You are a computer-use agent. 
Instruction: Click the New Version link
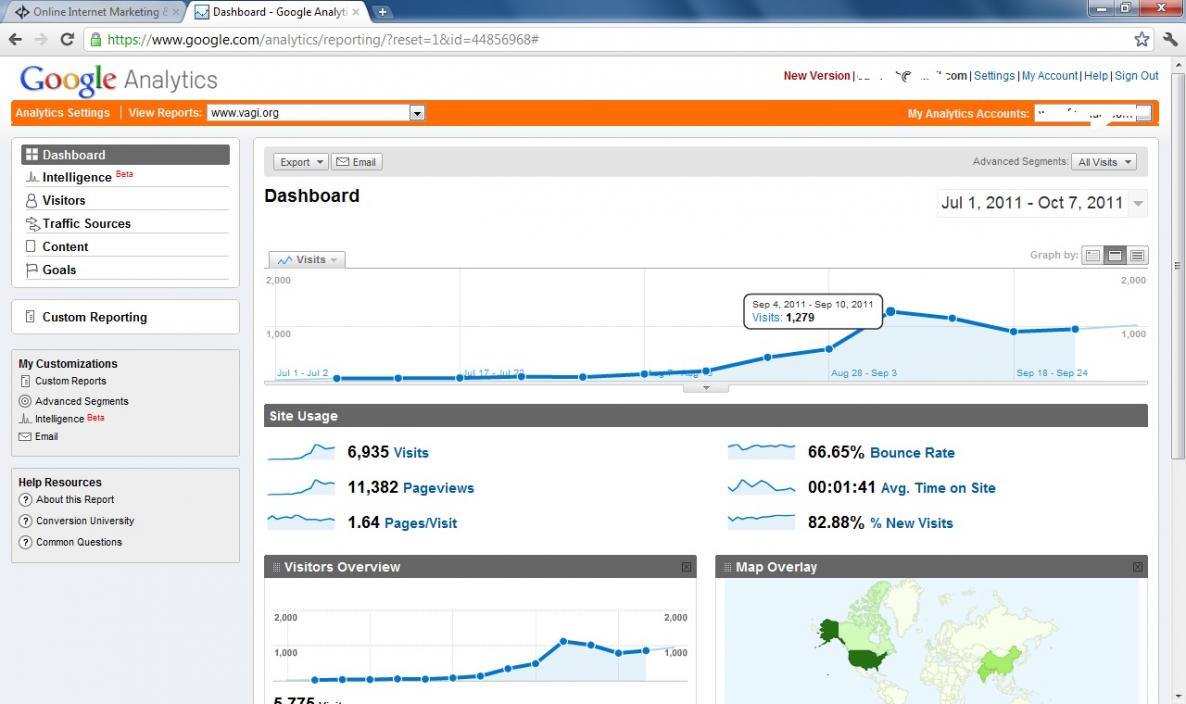click(817, 76)
